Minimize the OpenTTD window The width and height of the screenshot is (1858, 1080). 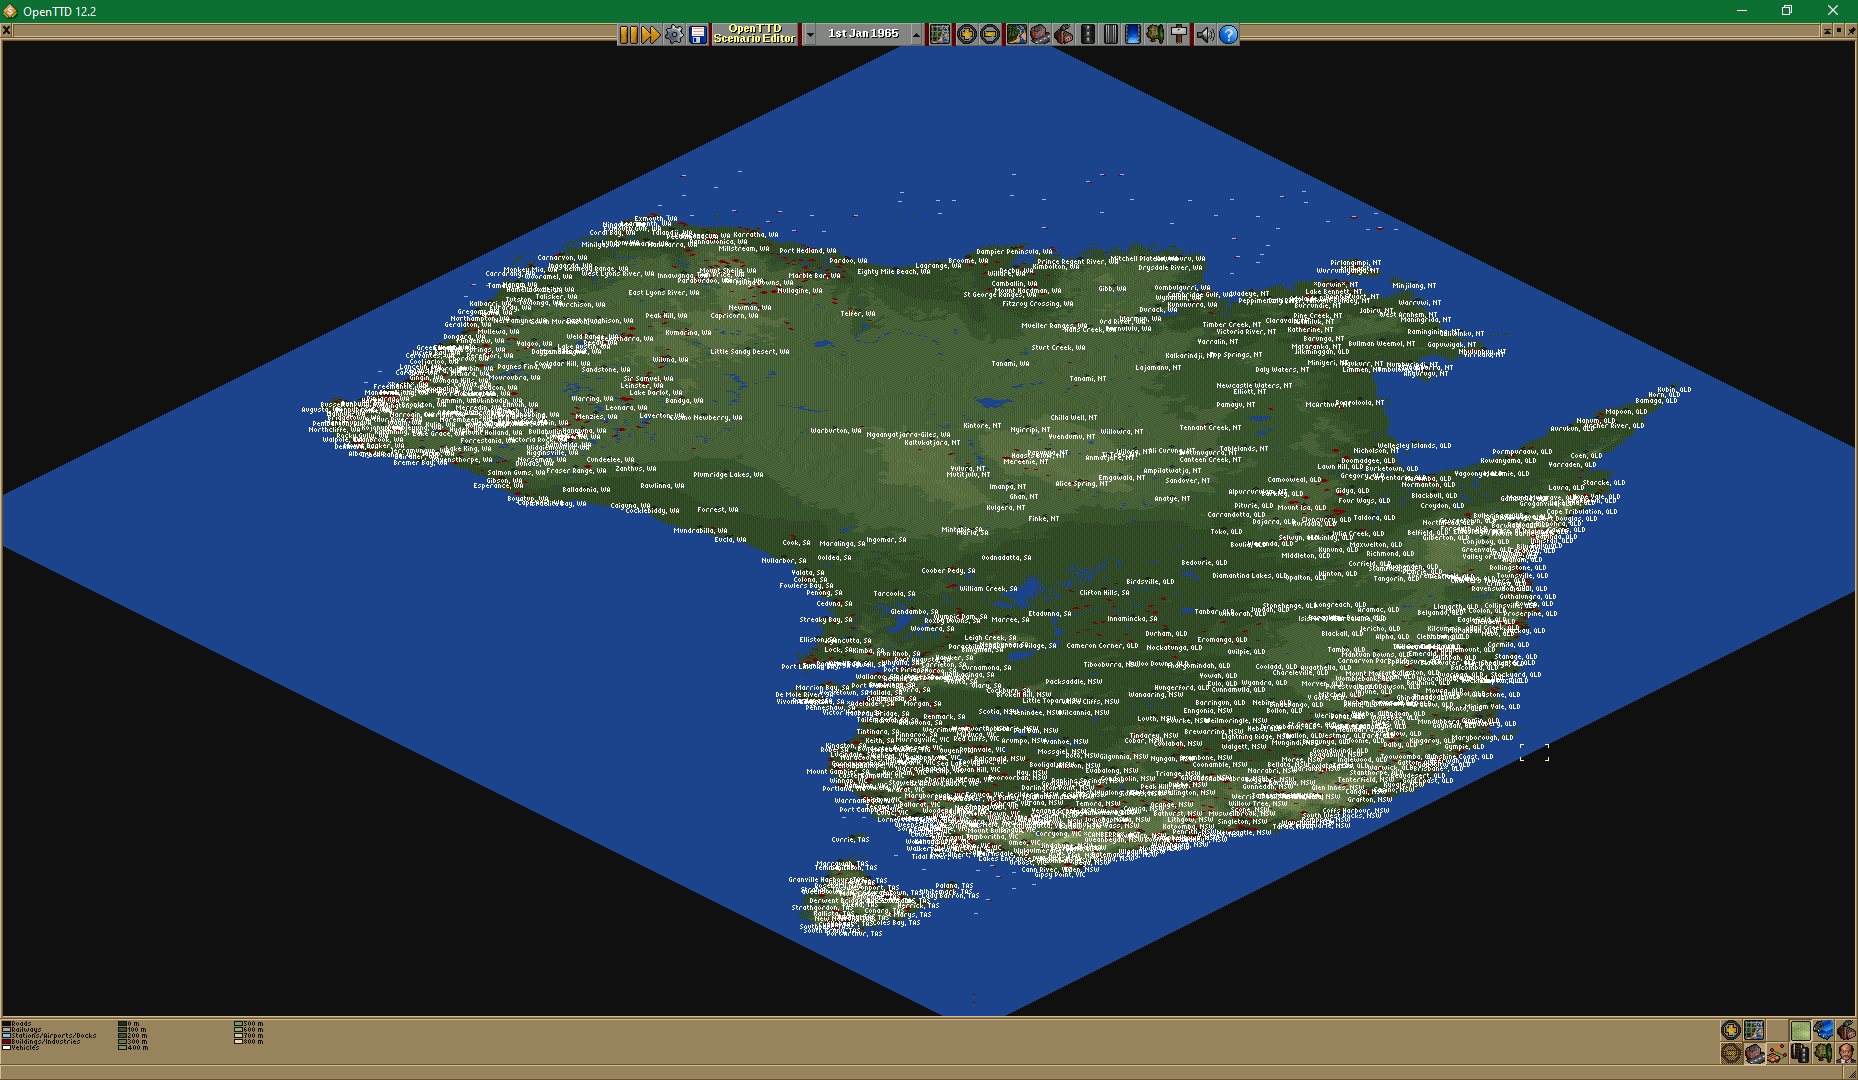click(1741, 11)
